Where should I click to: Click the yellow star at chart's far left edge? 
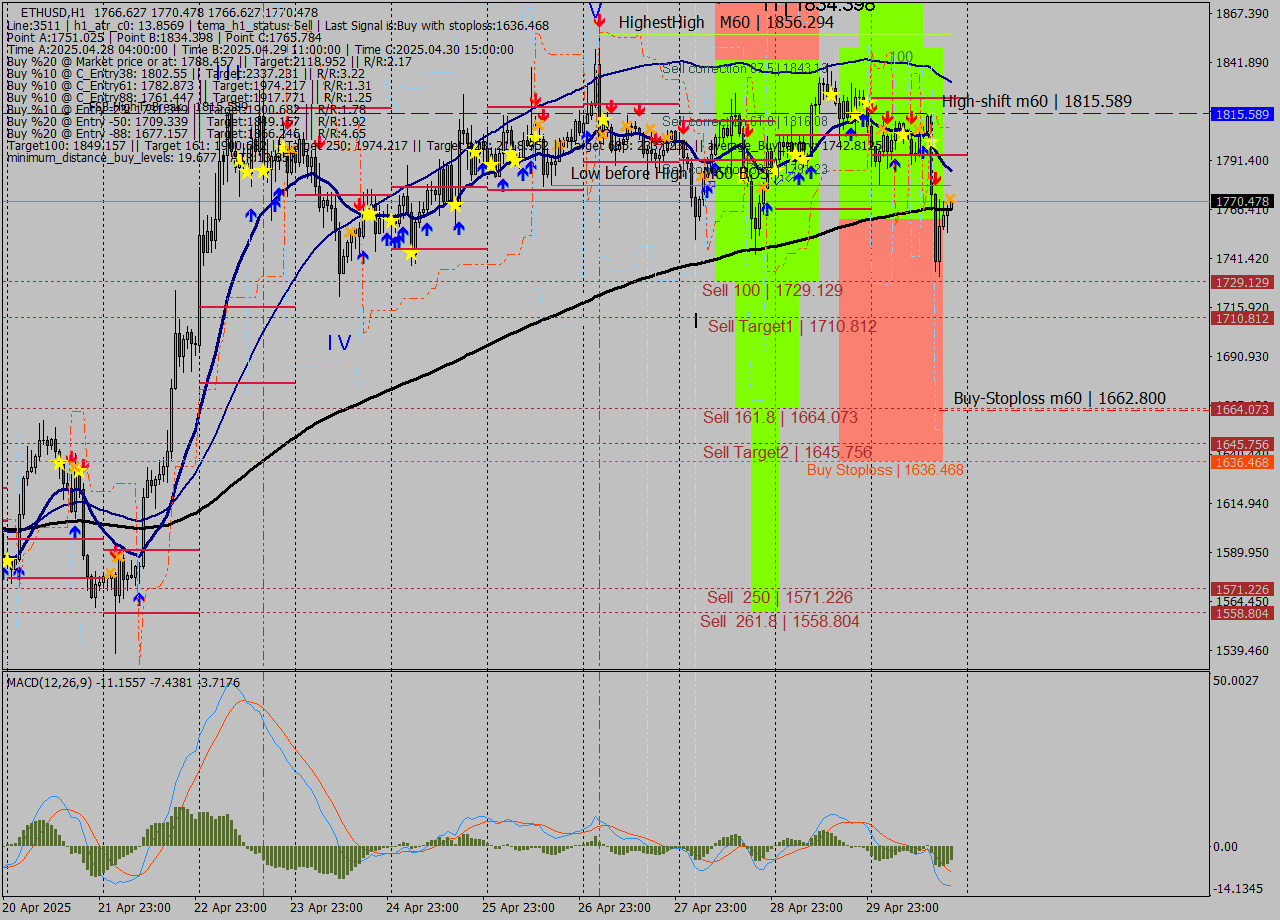tap(9, 562)
